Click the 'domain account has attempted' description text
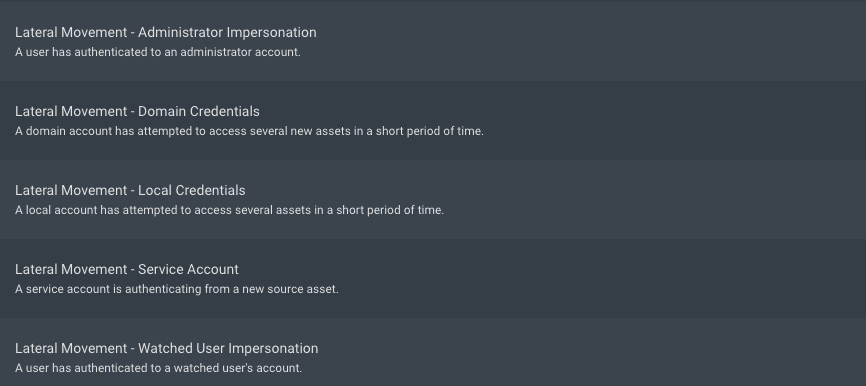The height and width of the screenshot is (386, 866). [x=249, y=131]
